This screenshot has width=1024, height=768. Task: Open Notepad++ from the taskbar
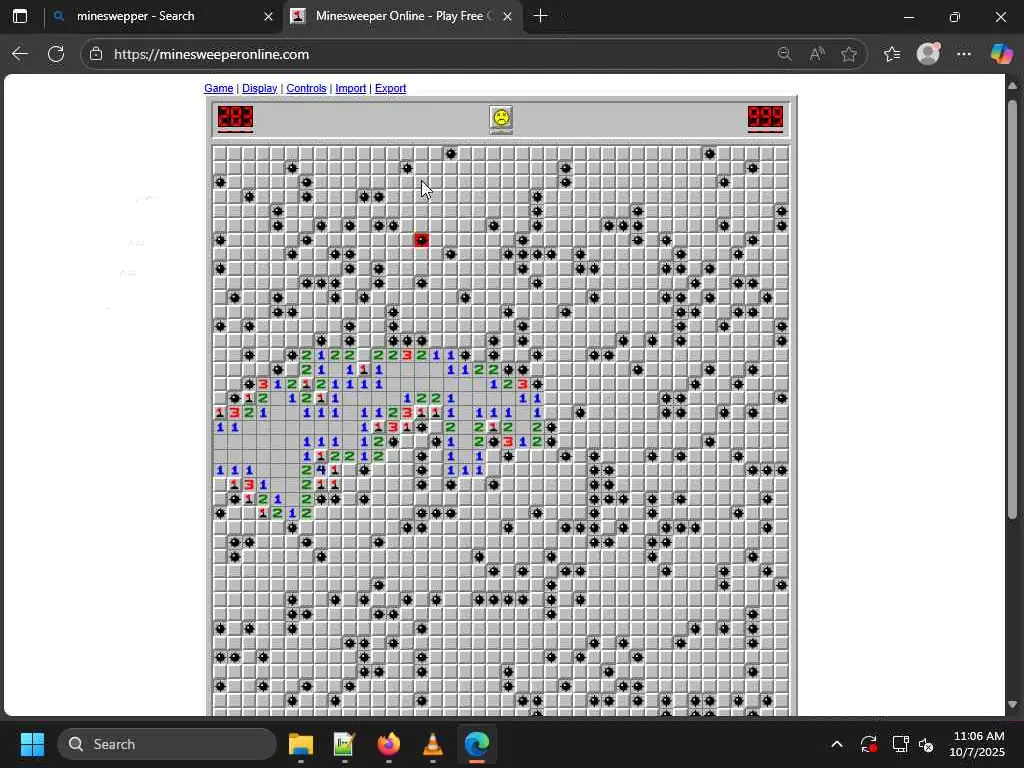tap(344, 744)
